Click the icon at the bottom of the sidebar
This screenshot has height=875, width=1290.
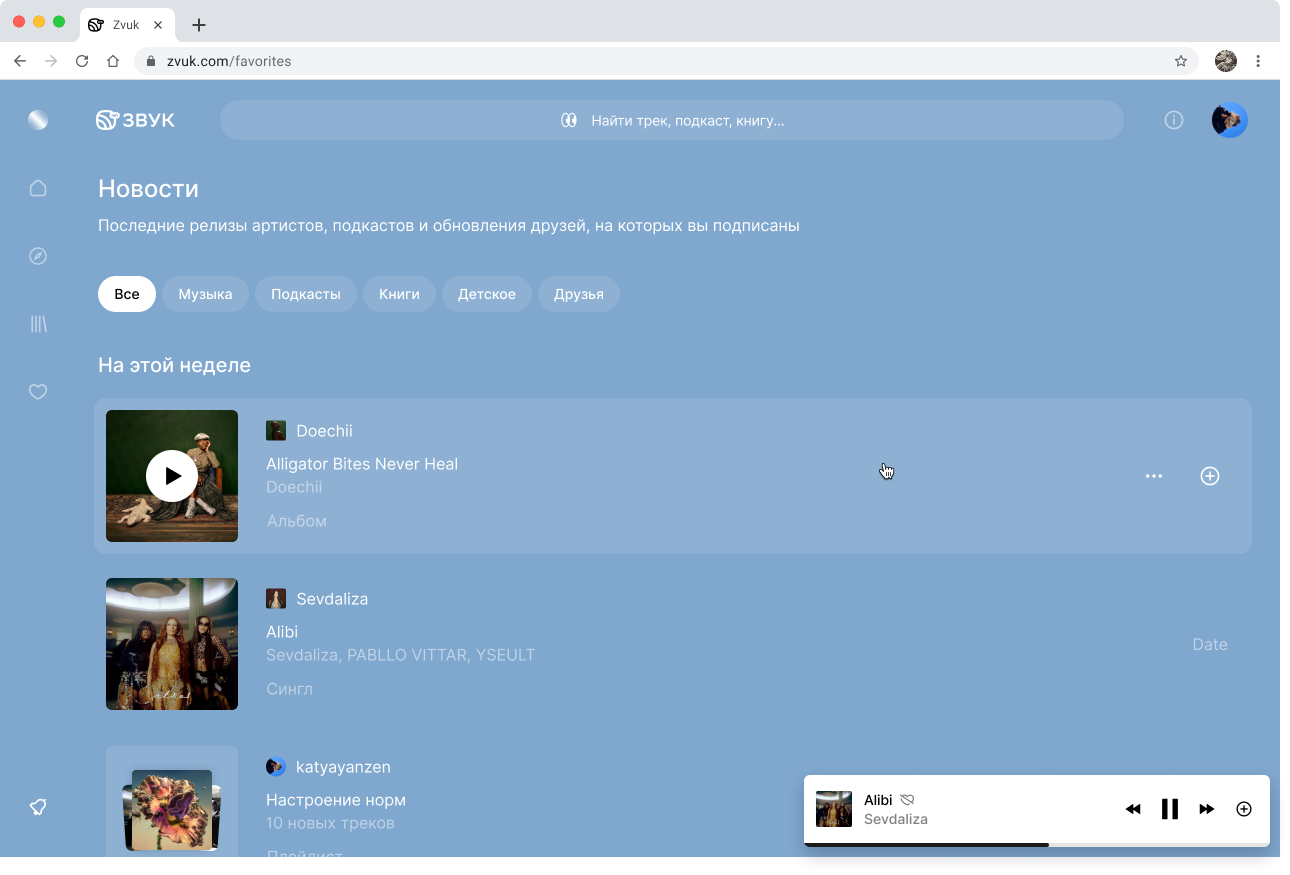(38, 807)
